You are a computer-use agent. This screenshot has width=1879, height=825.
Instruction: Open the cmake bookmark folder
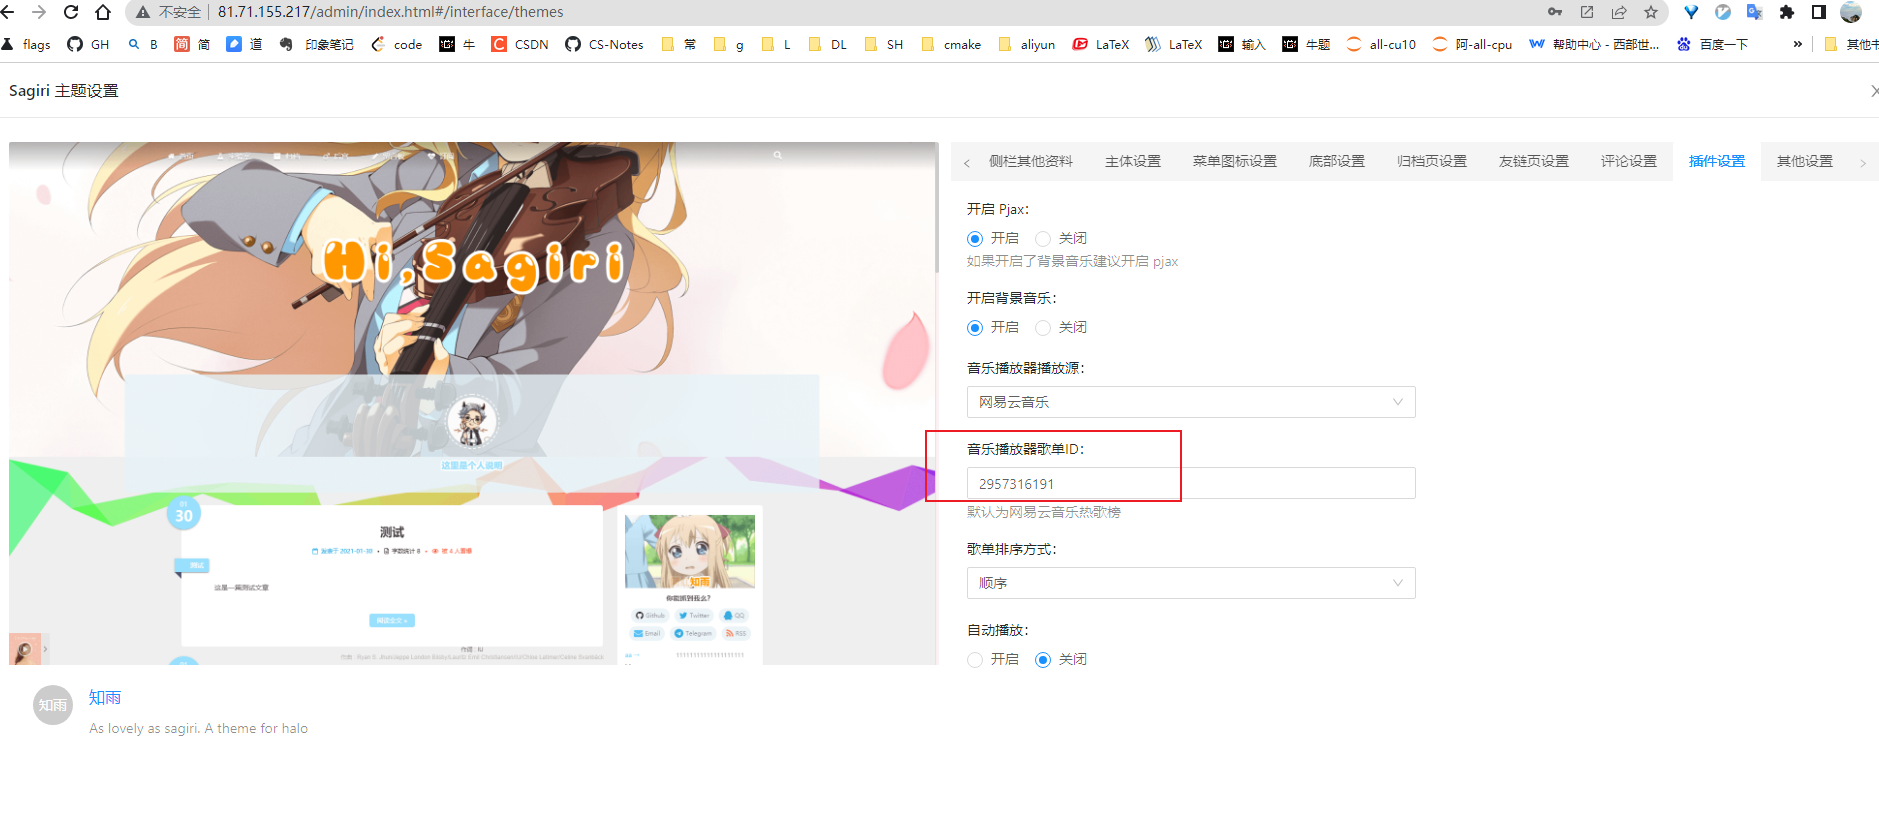951,44
